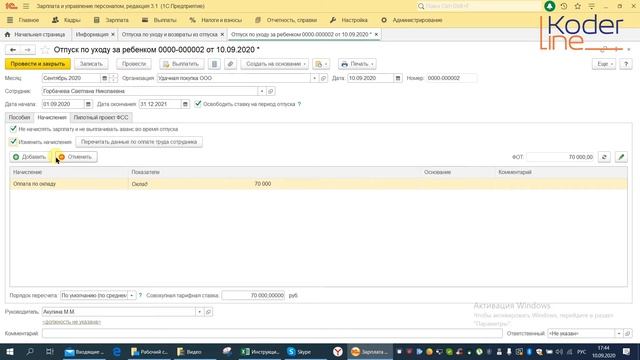The height and width of the screenshot is (360, 640).
Task: Expand Сотрудник dropdown arrow
Action: tap(262, 91)
